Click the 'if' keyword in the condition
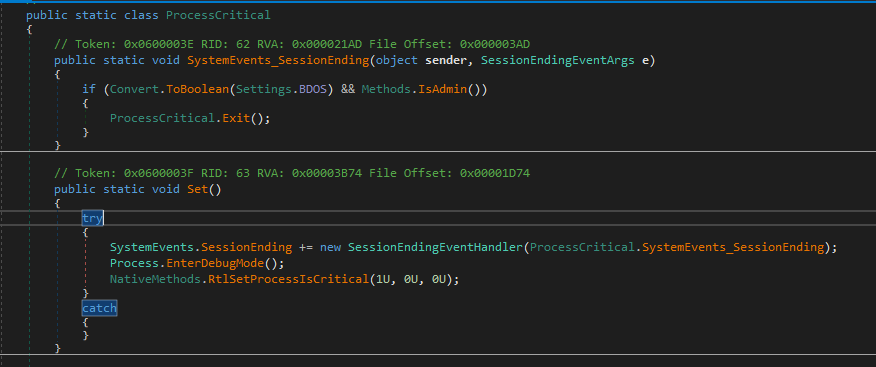 (89, 89)
